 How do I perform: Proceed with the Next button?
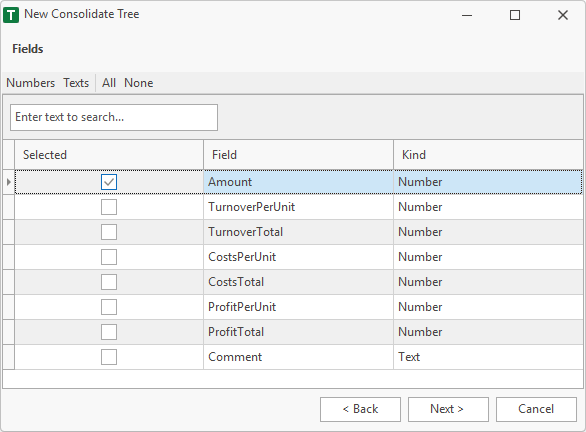click(448, 409)
